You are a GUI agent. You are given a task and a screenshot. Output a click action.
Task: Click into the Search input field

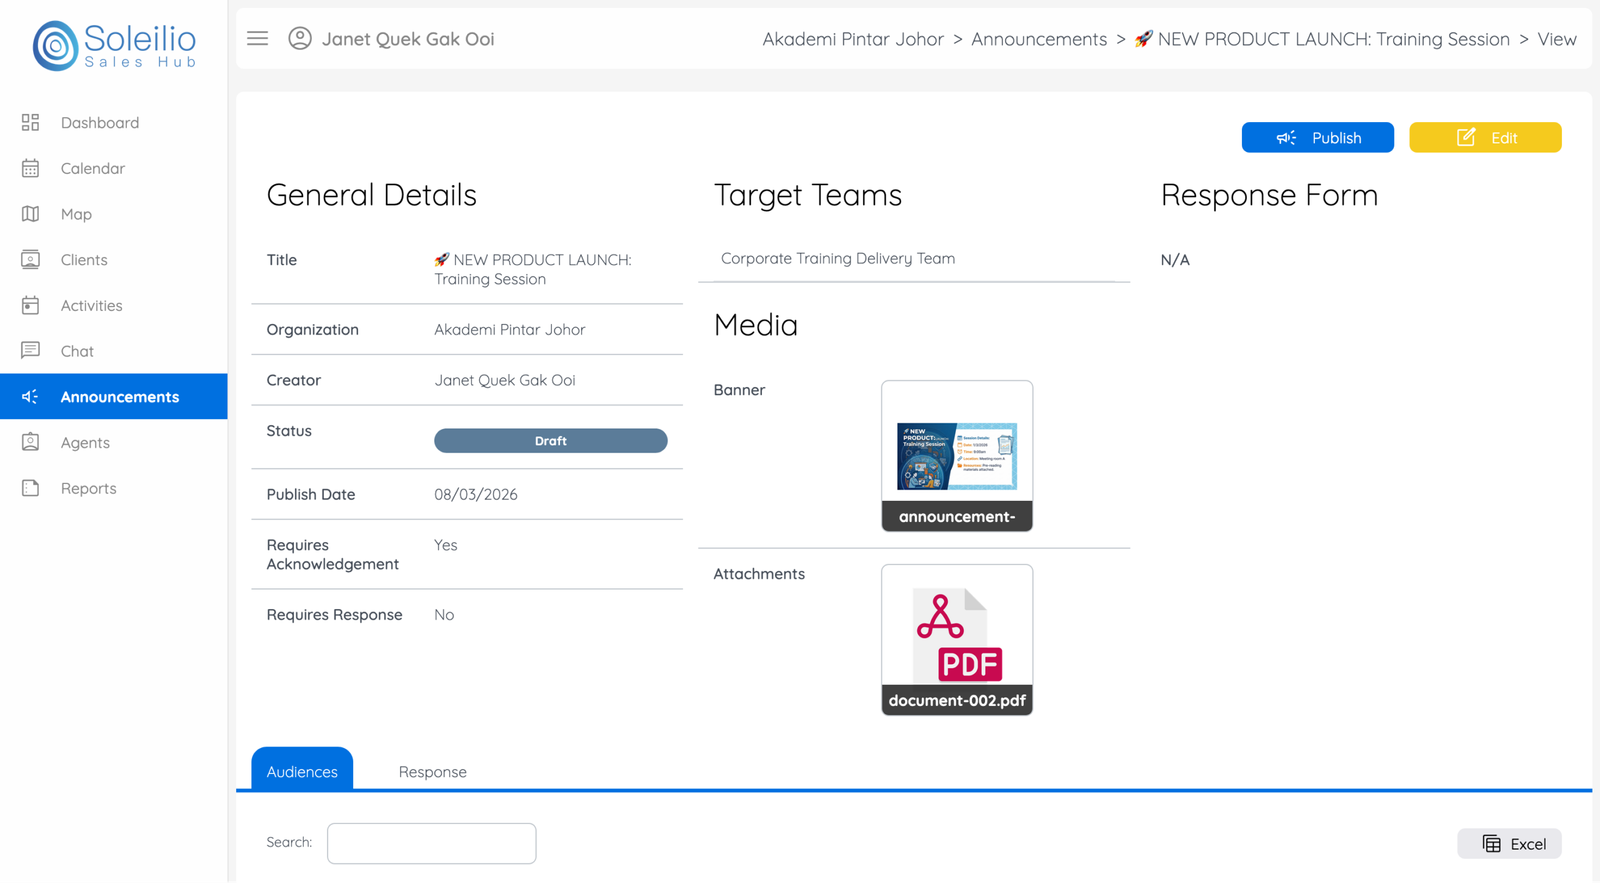click(x=431, y=843)
